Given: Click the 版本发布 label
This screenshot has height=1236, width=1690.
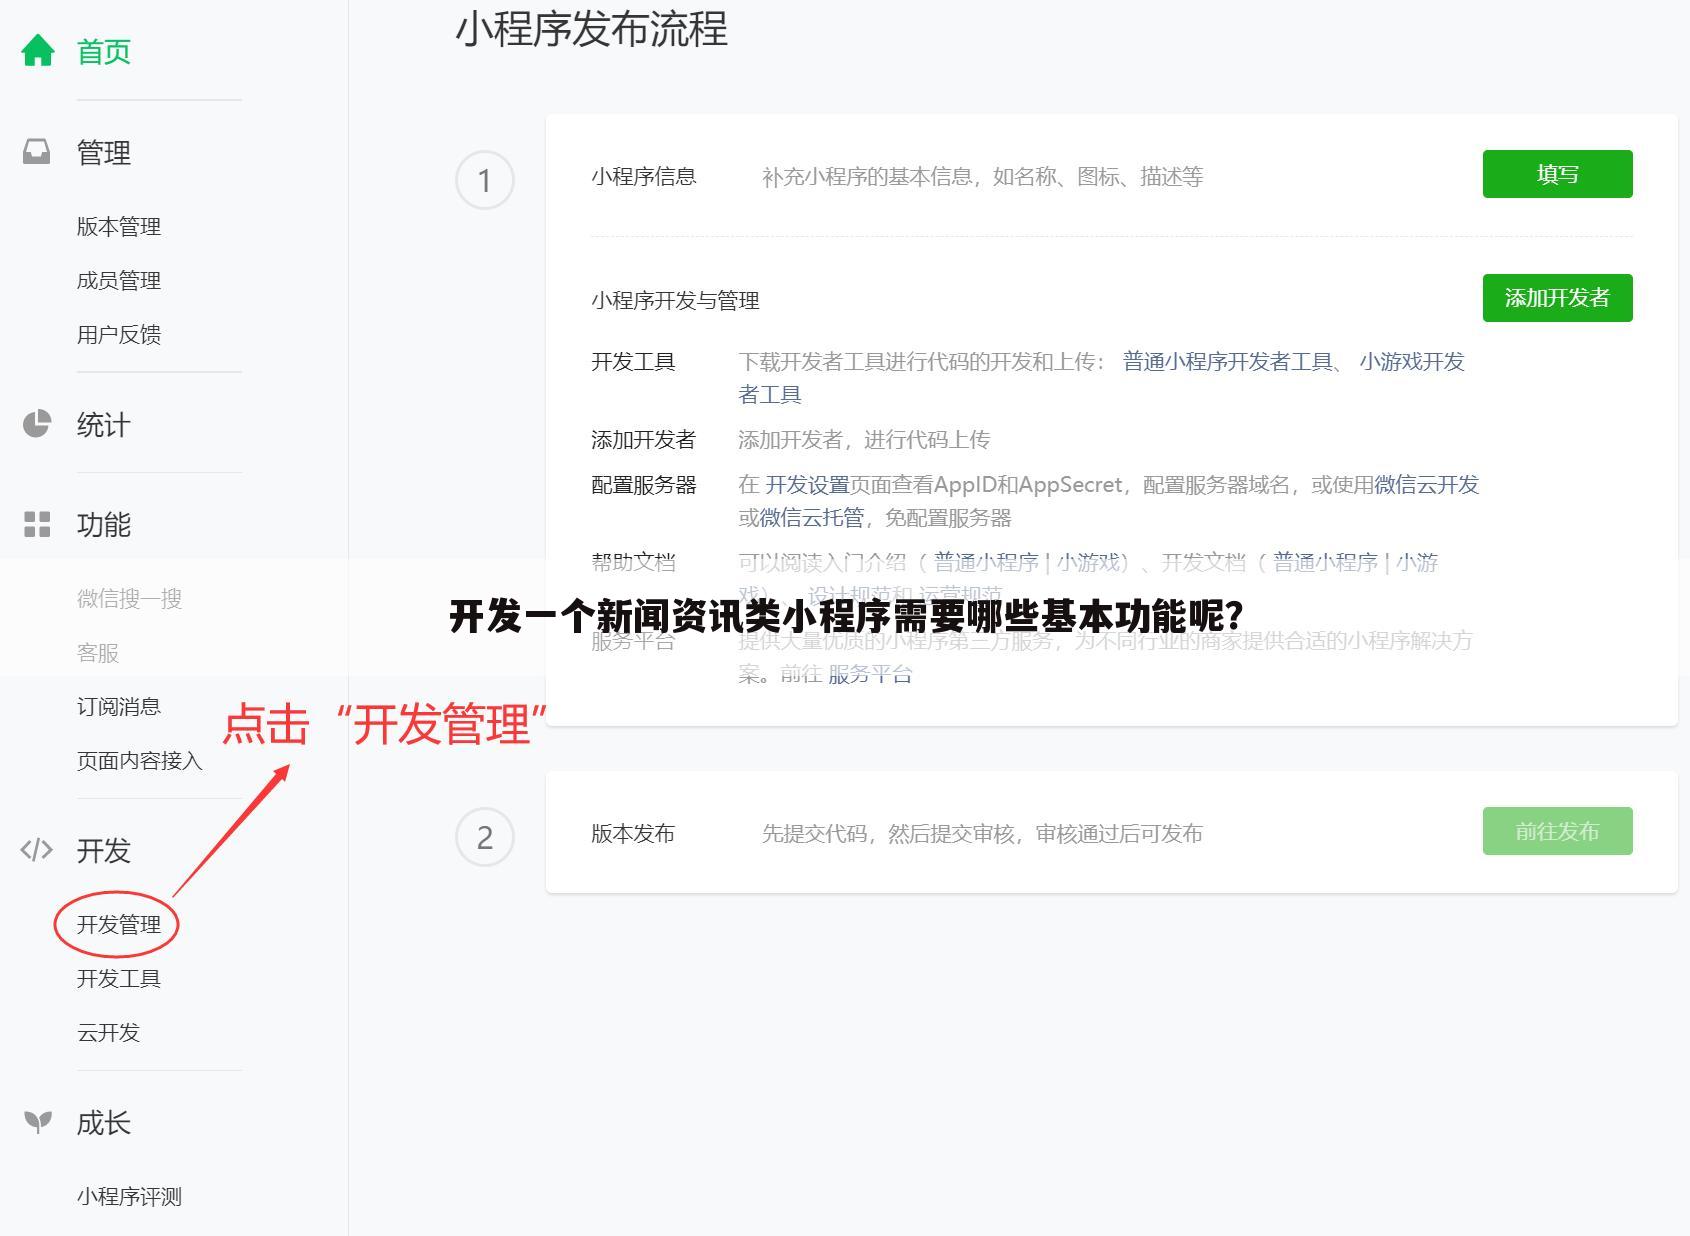Looking at the screenshot, I should [x=633, y=834].
